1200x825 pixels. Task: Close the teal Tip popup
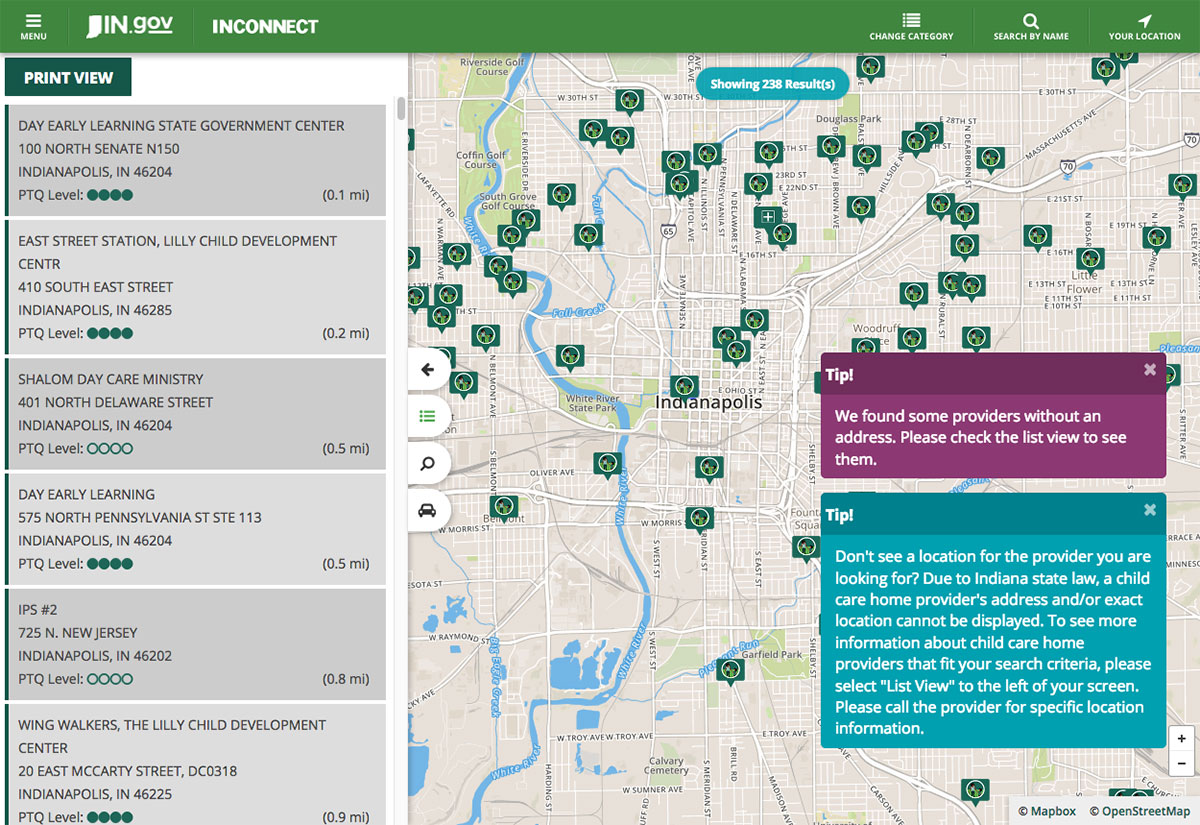1150,509
